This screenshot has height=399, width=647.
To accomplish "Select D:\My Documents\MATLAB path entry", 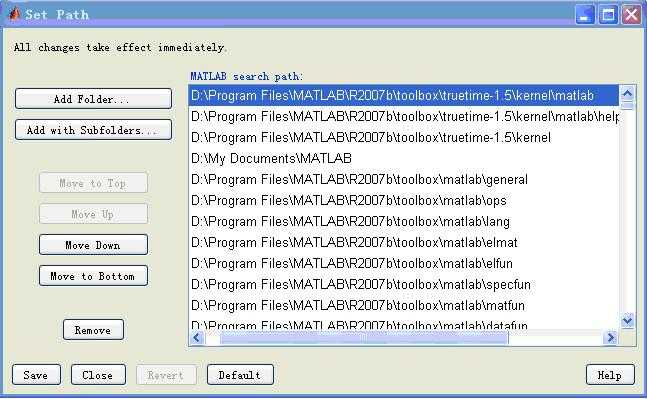I will pyautogui.click(x=404, y=158).
